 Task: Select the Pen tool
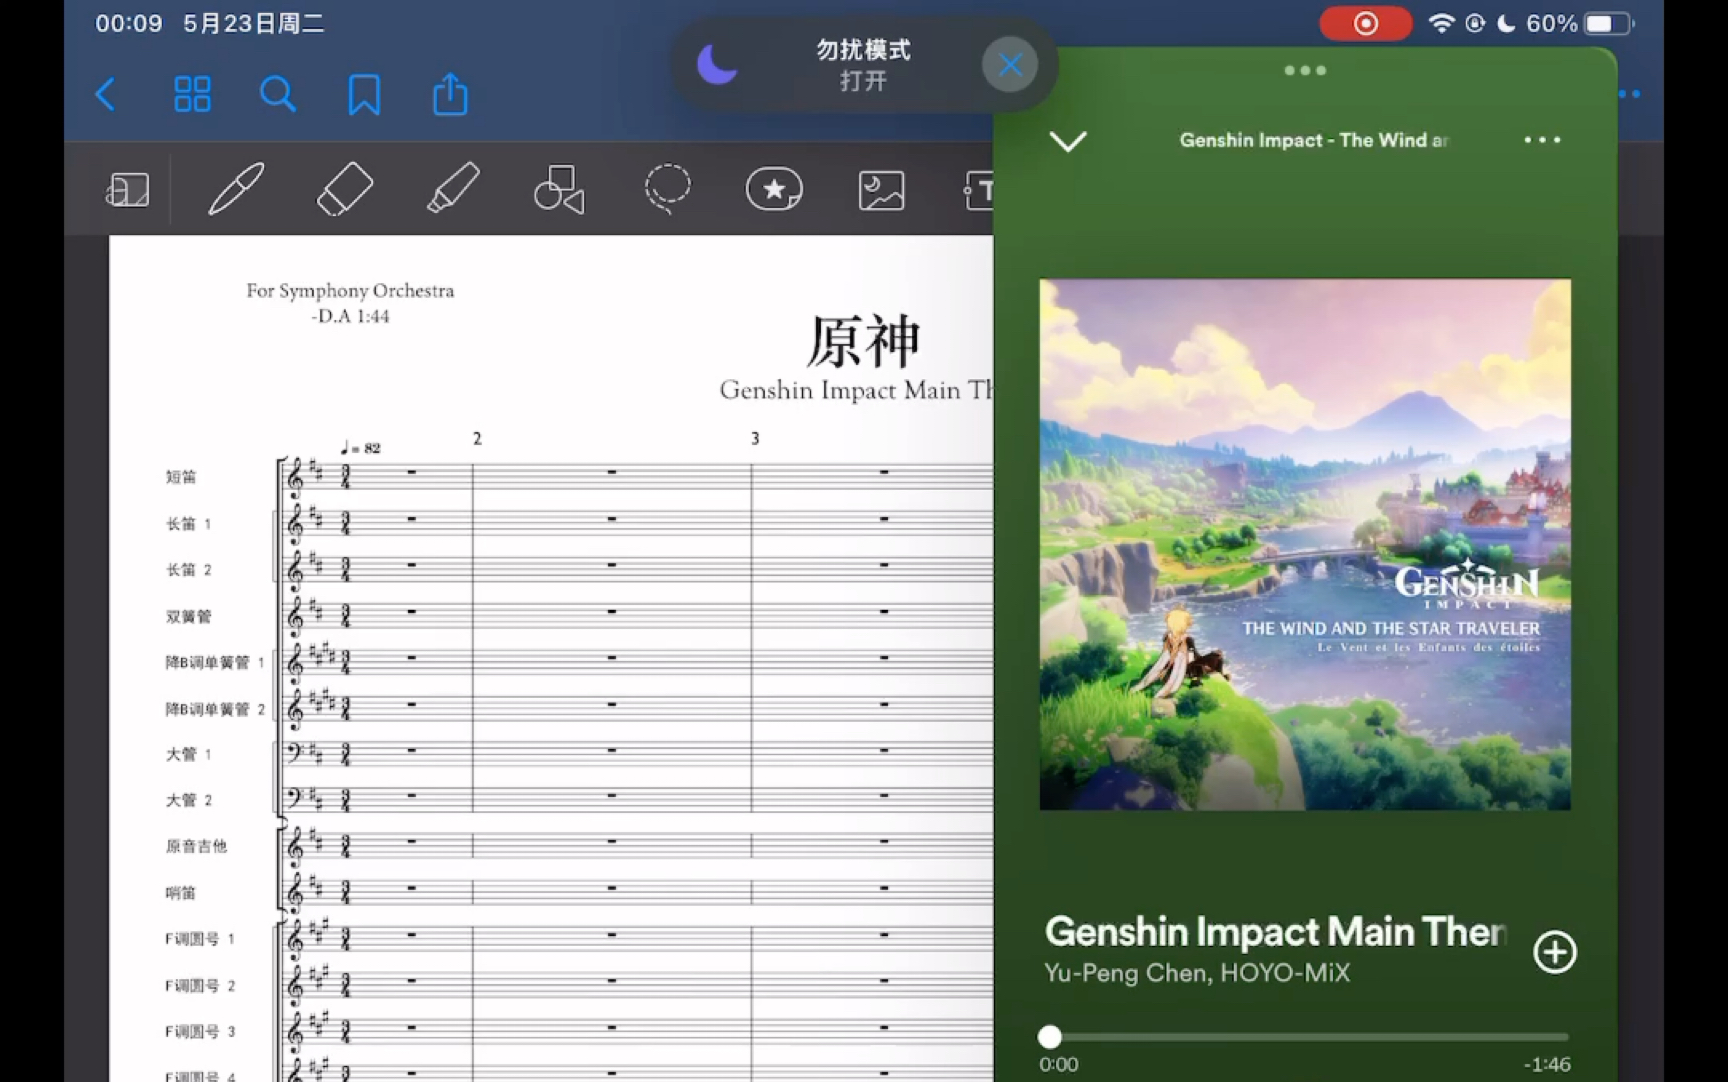(x=236, y=188)
